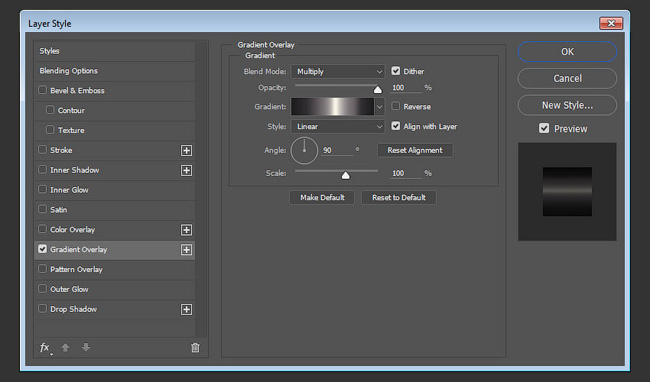Adjust the Angle dial control
This screenshot has height=382, width=650.
click(x=304, y=150)
